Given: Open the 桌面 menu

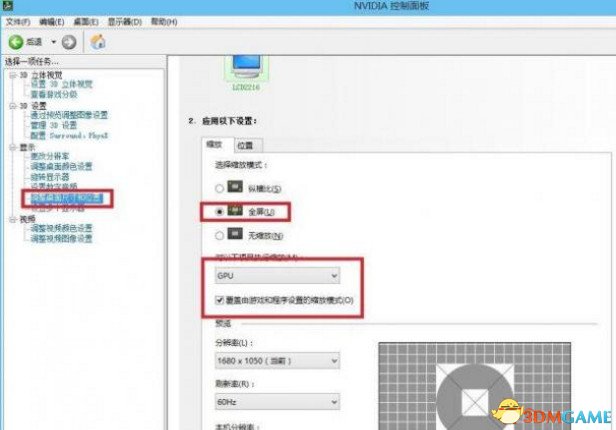Looking at the screenshot, I should [86, 22].
